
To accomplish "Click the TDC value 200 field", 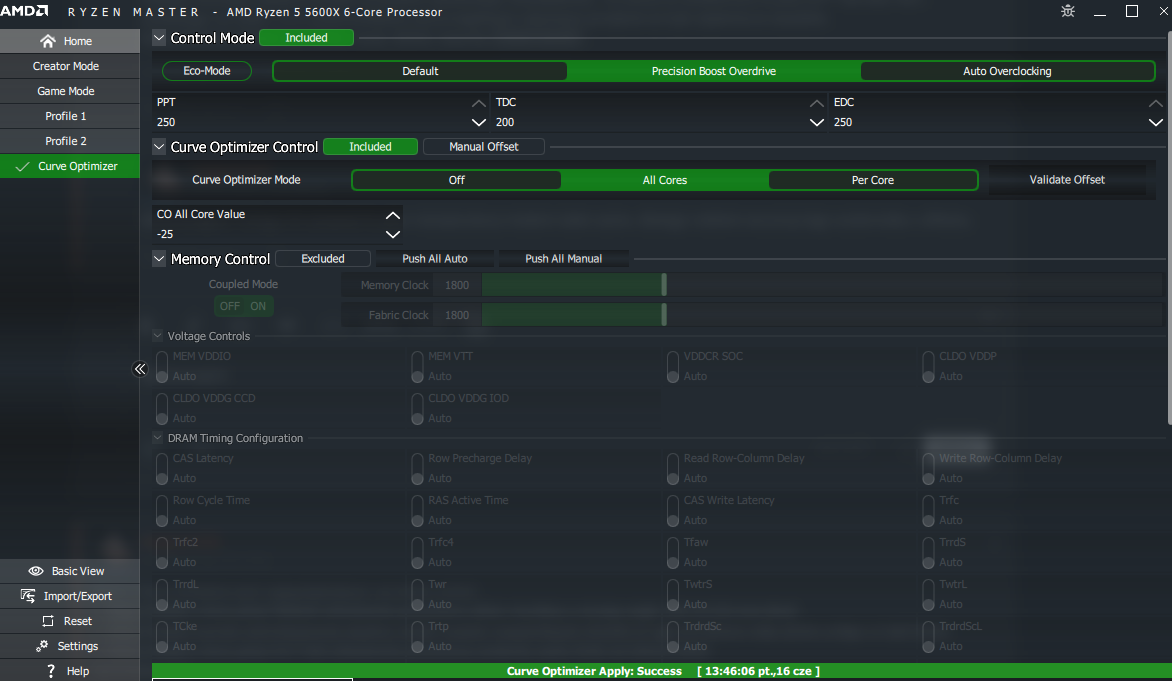I will pos(650,122).
